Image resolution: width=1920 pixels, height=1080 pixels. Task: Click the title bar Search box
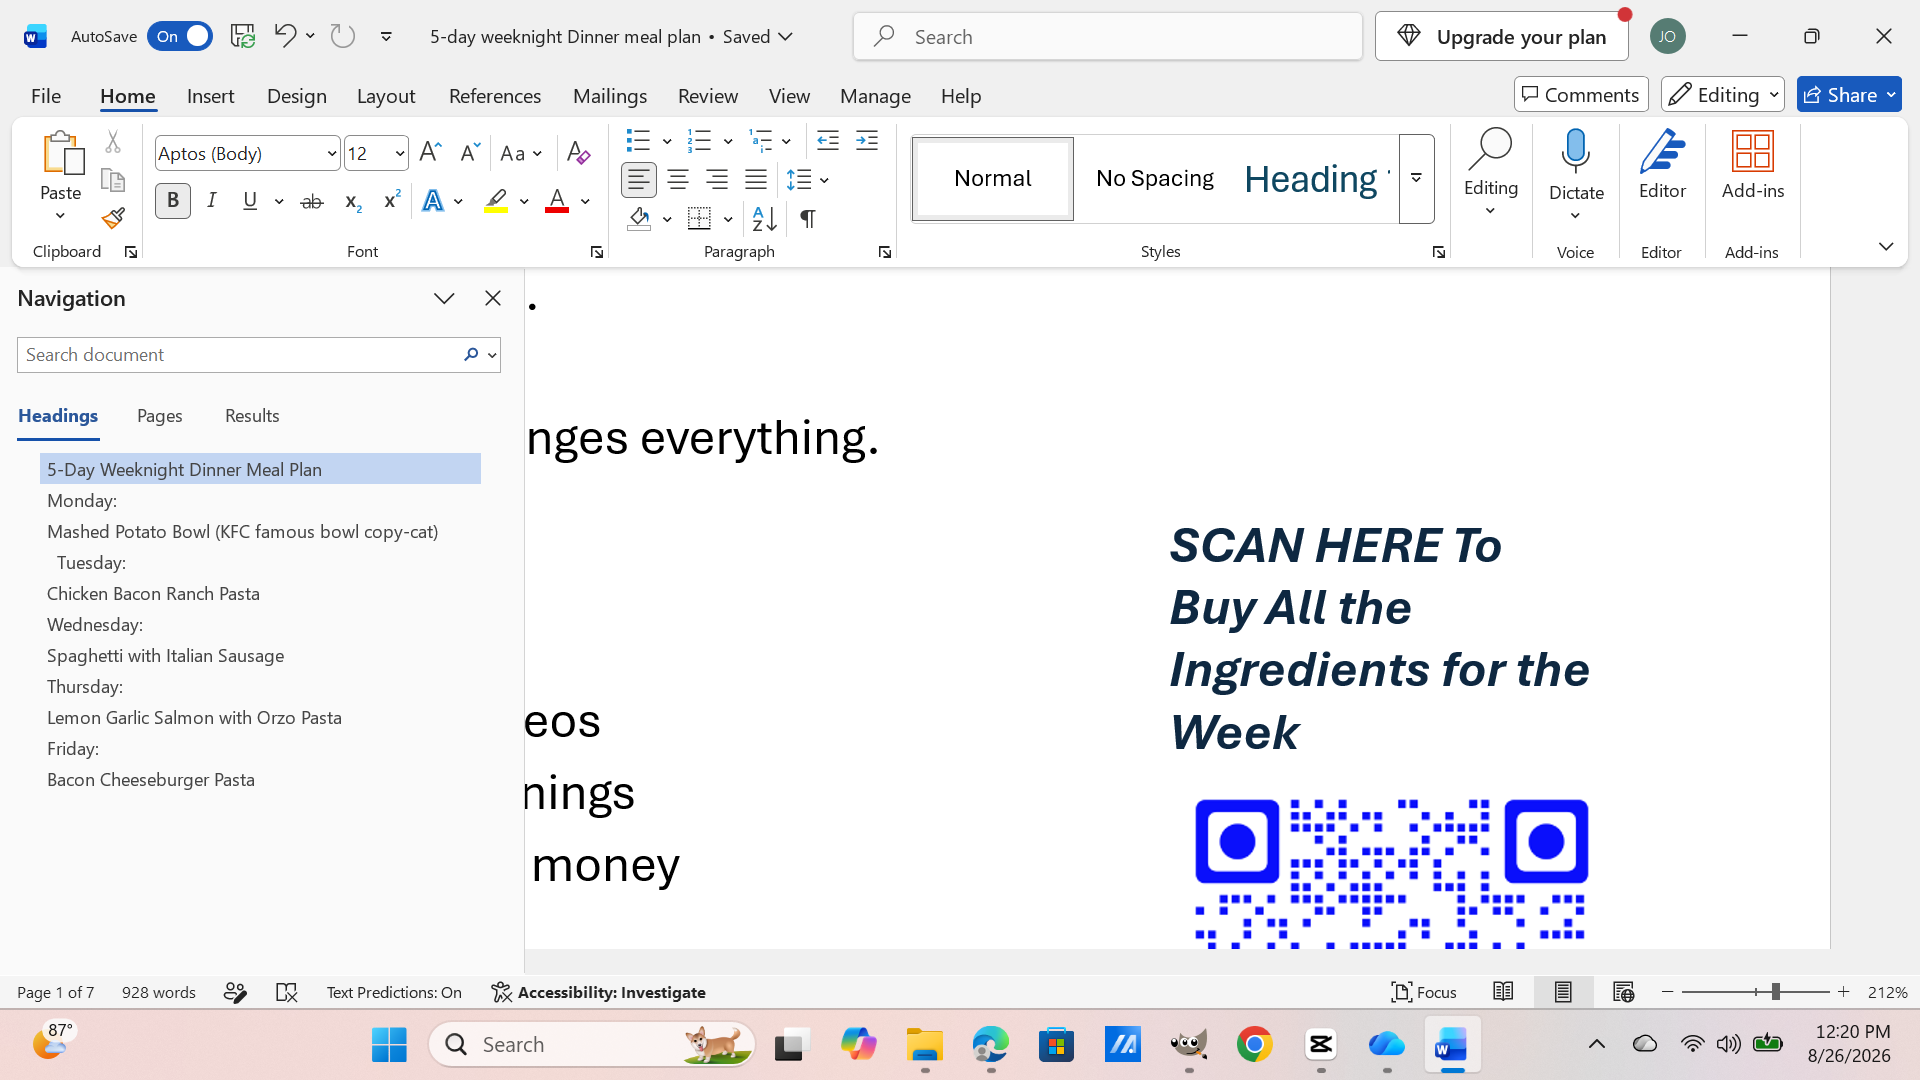click(1108, 36)
